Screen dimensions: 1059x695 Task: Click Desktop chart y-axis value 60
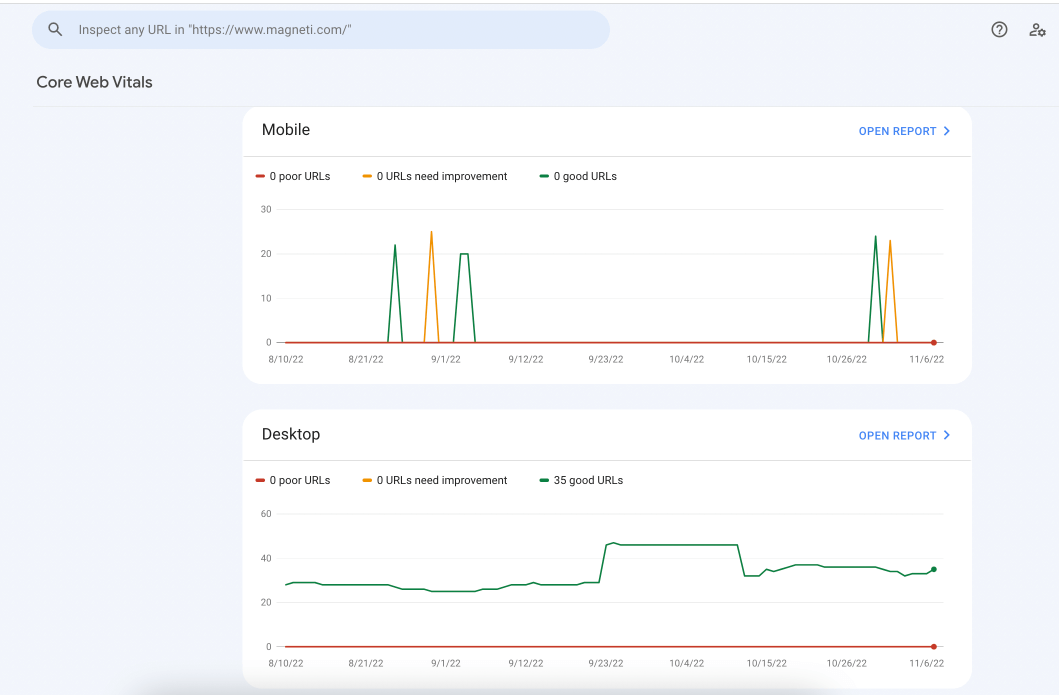266,514
